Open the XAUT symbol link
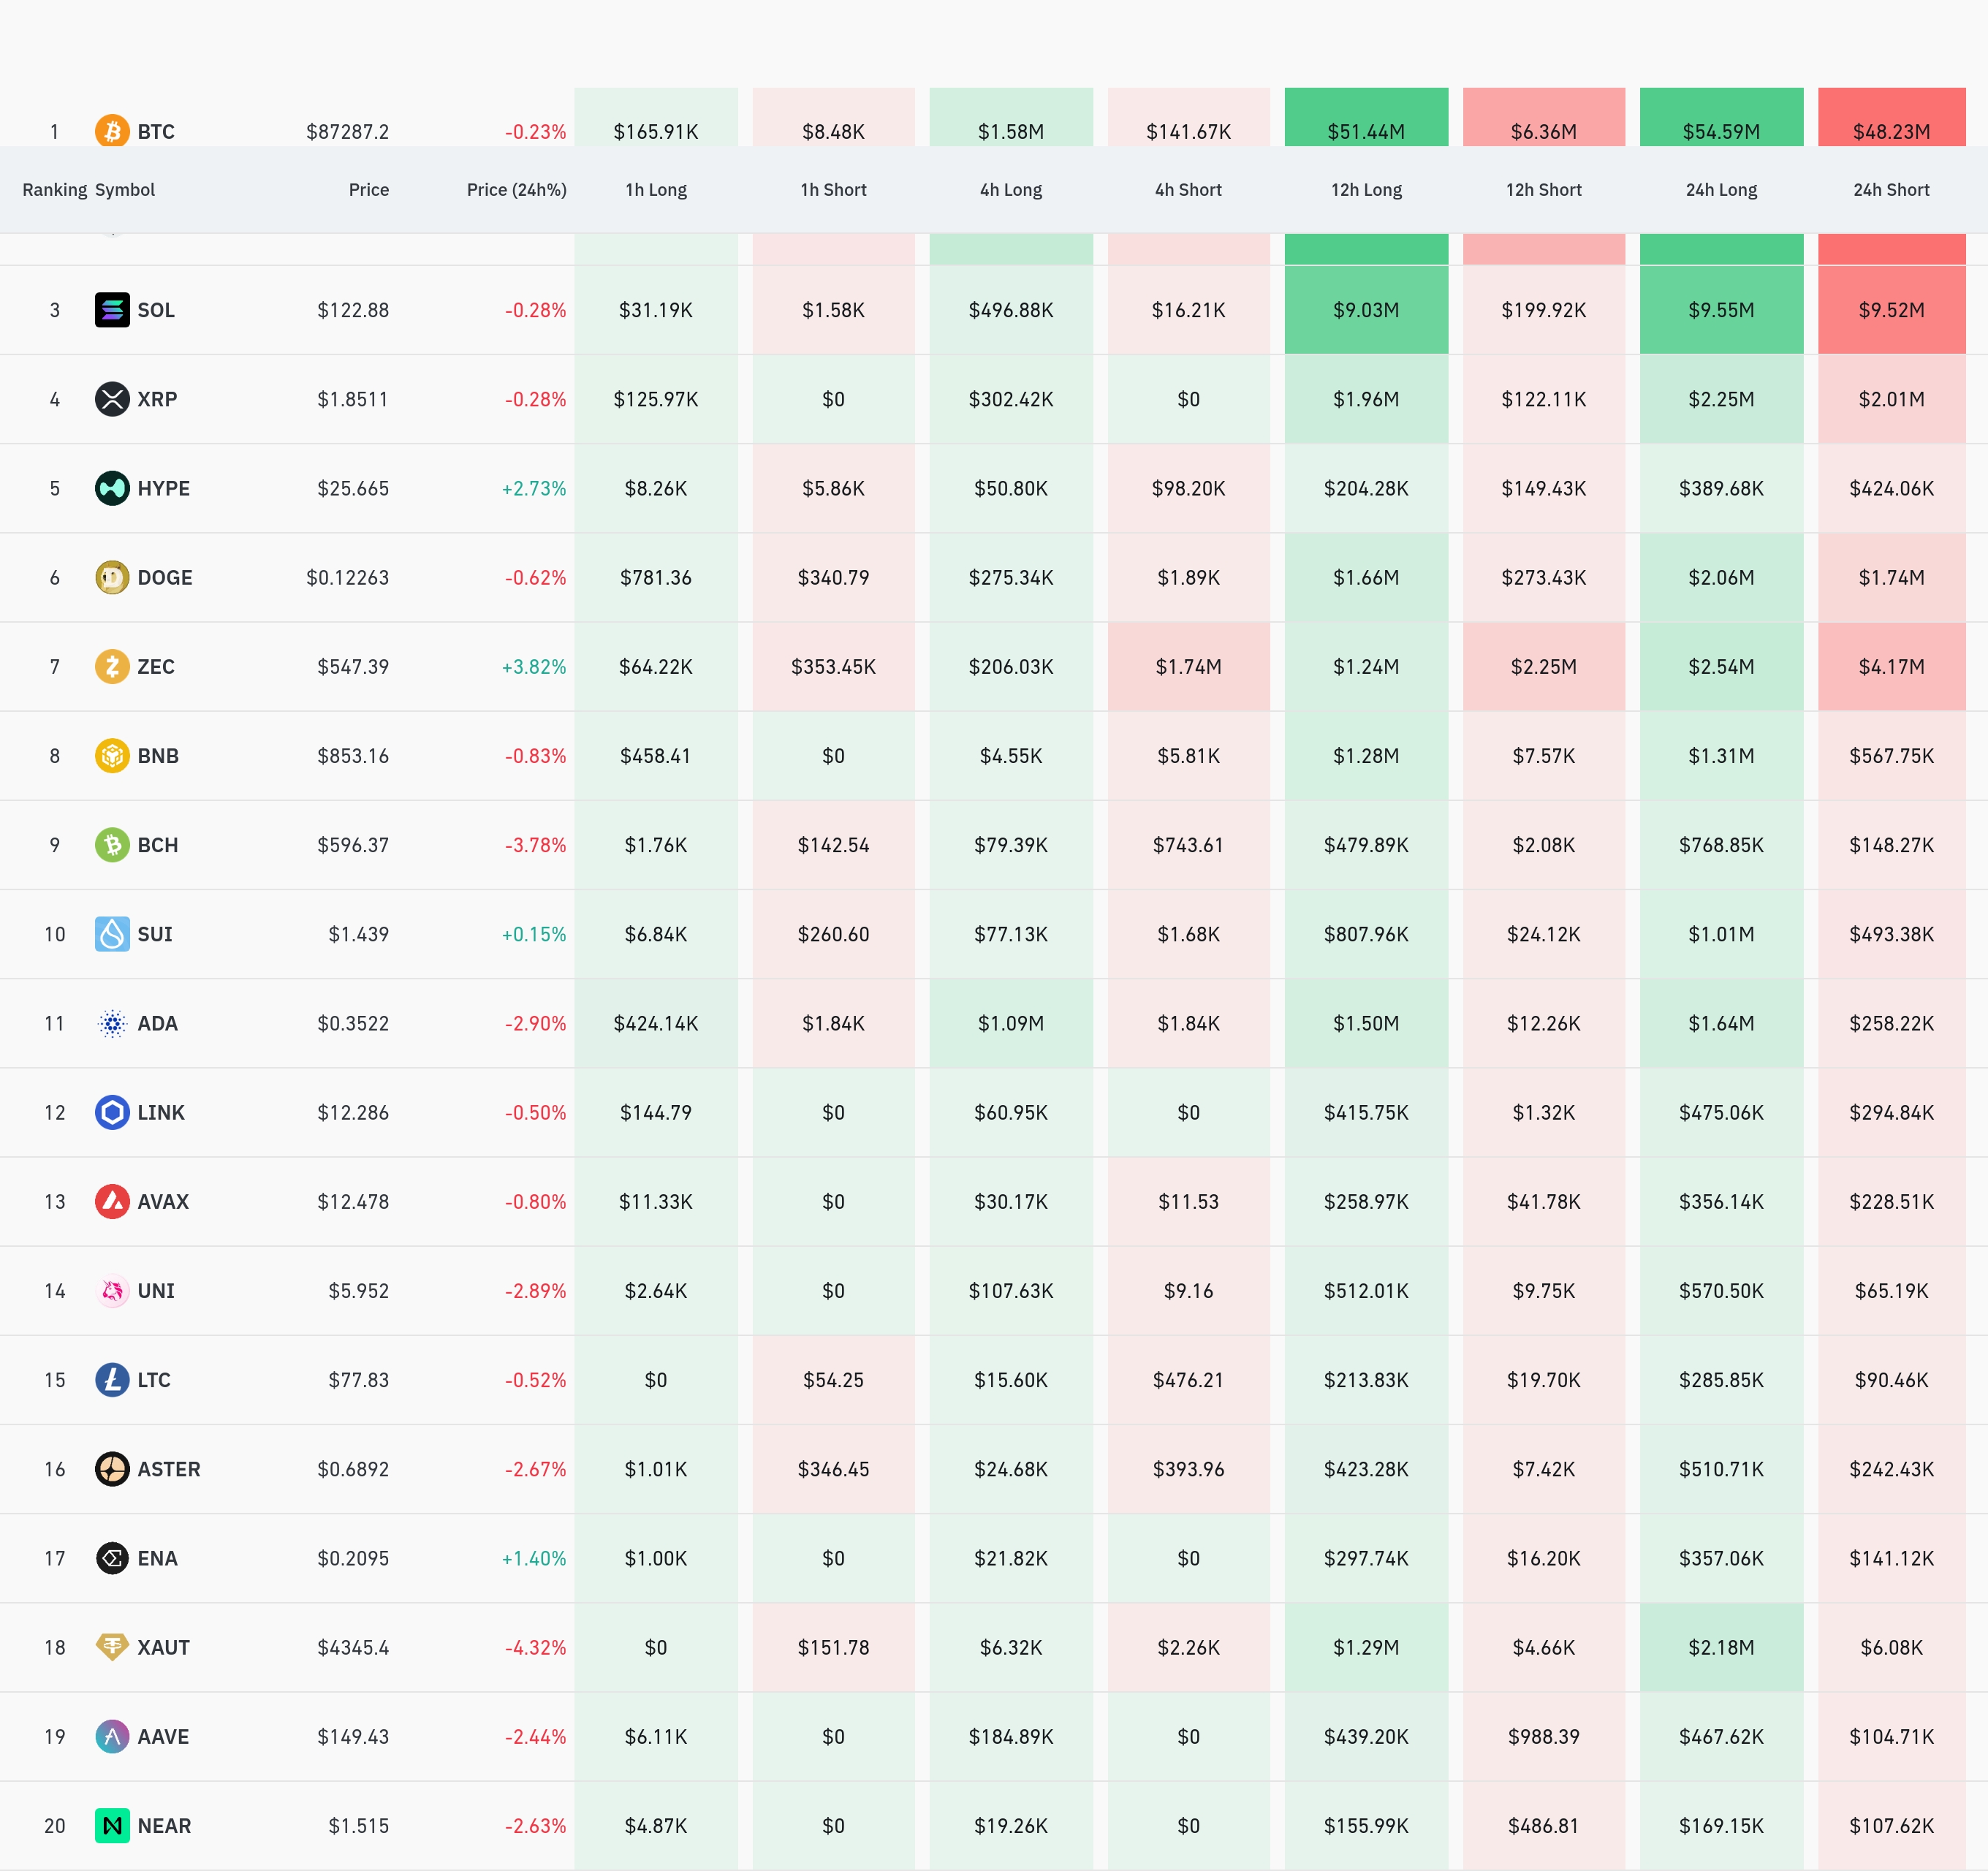This screenshot has height=1871, width=1988. pos(163,1647)
